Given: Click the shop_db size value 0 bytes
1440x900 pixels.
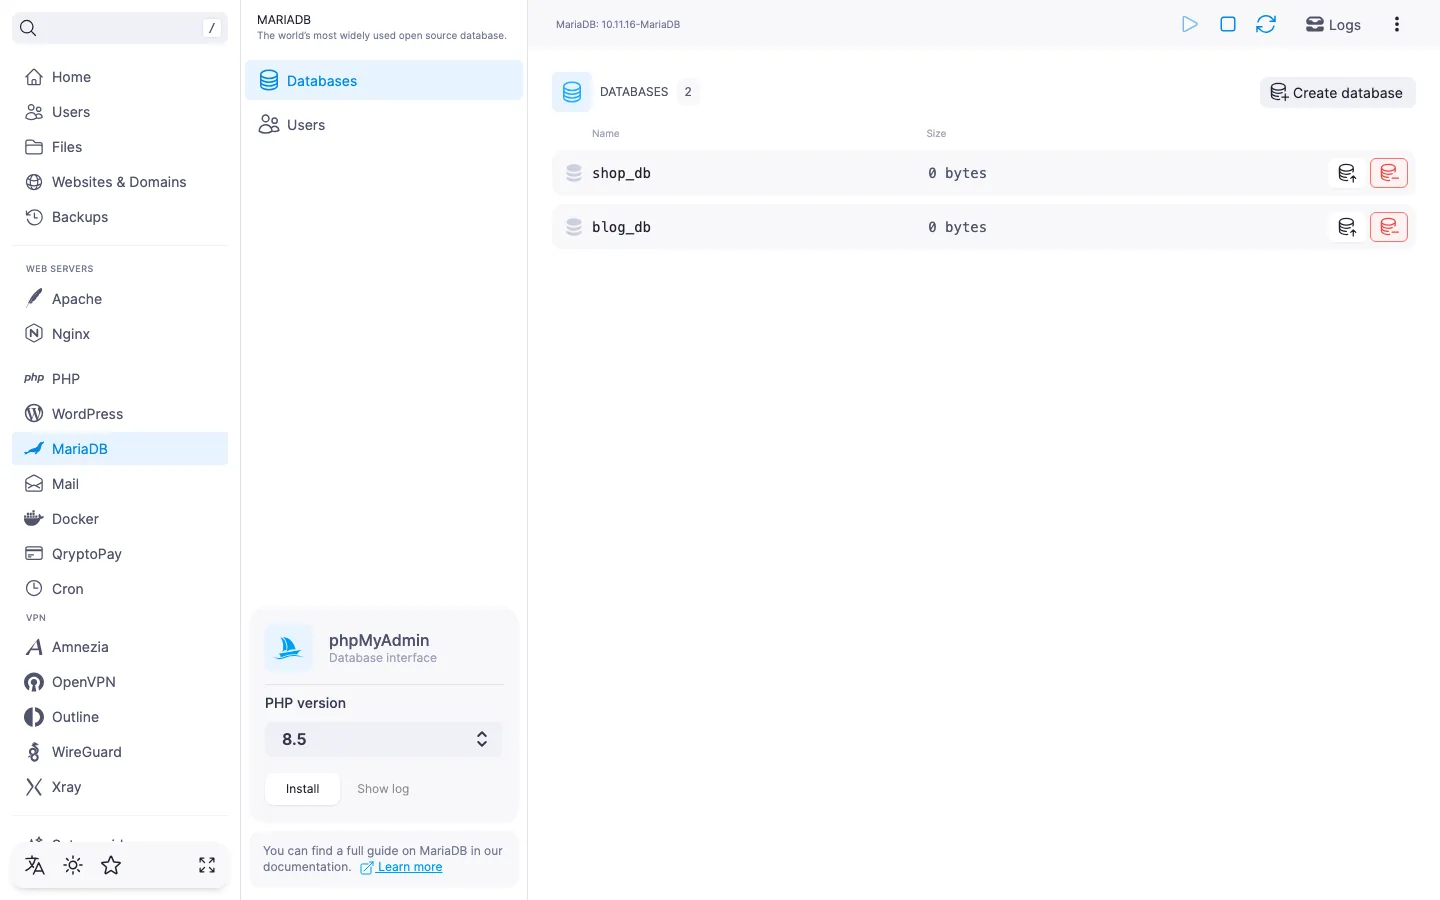Looking at the screenshot, I should click(x=957, y=173).
